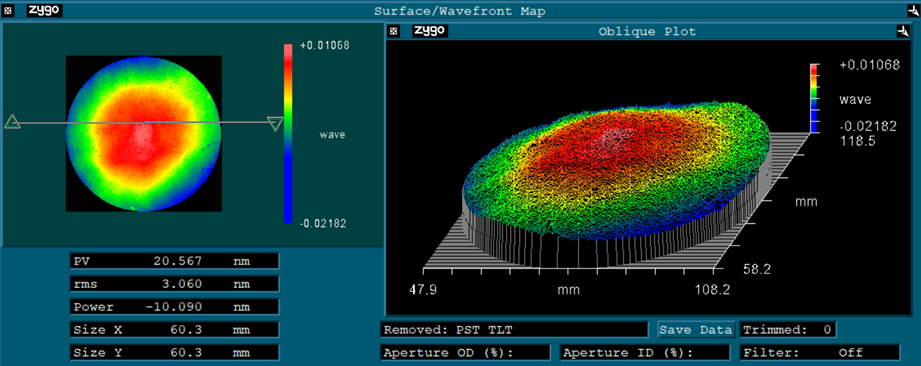Toggle the Filter Off control

tap(819, 352)
